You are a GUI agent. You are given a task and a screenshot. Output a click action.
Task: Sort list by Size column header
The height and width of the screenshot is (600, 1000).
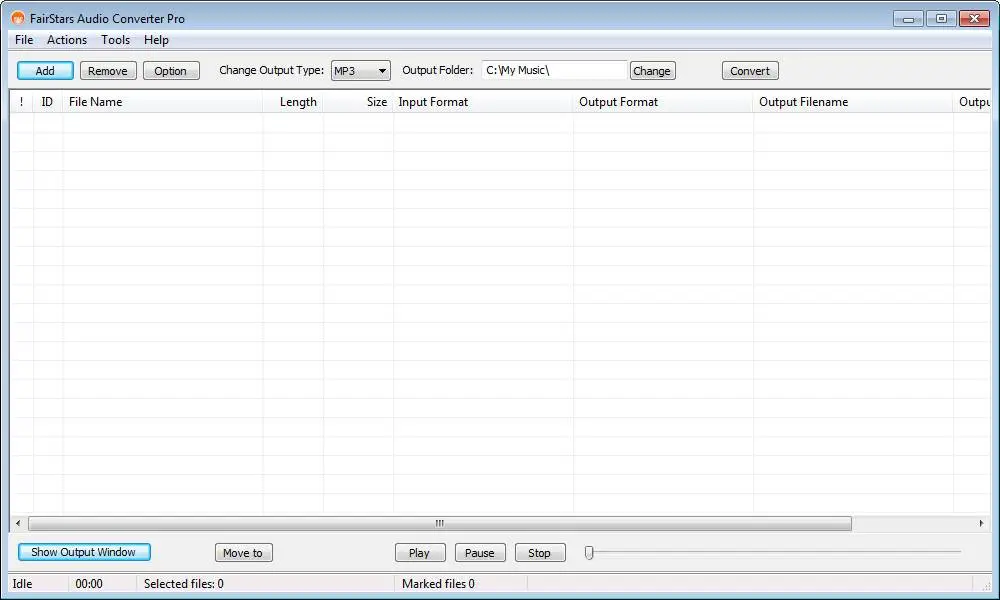358,102
